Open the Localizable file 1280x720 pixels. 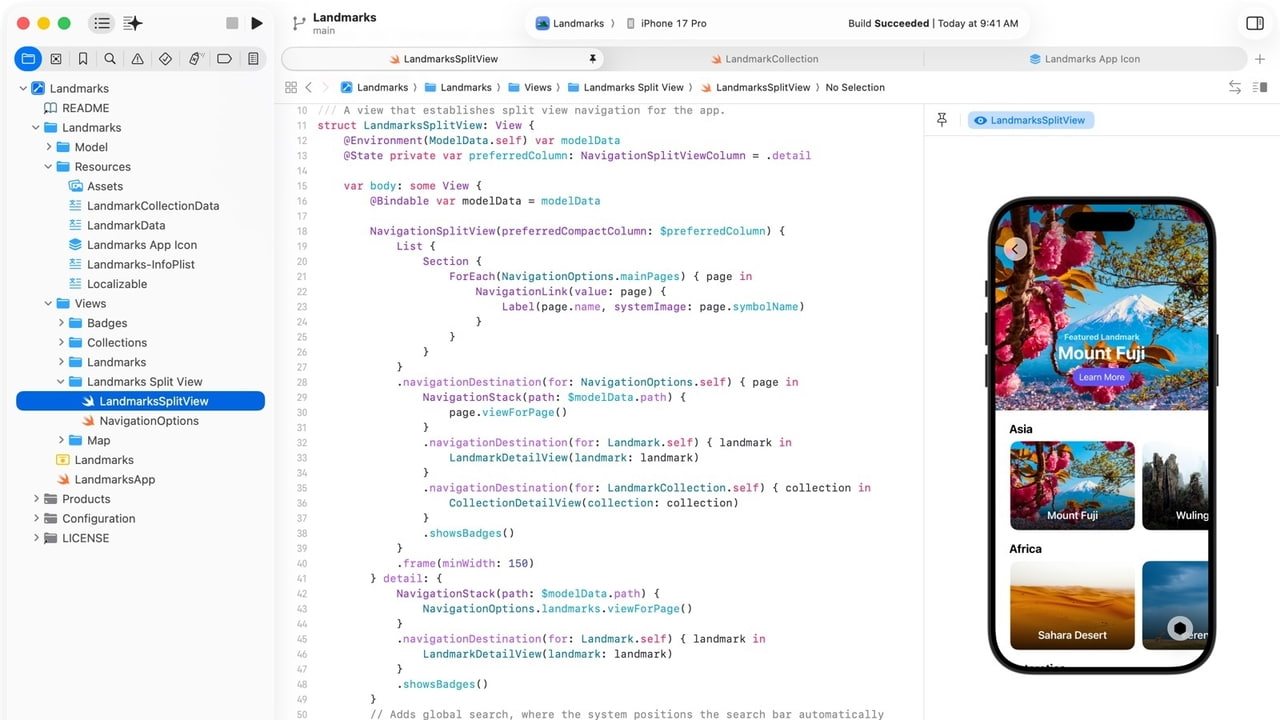[x=107, y=284]
